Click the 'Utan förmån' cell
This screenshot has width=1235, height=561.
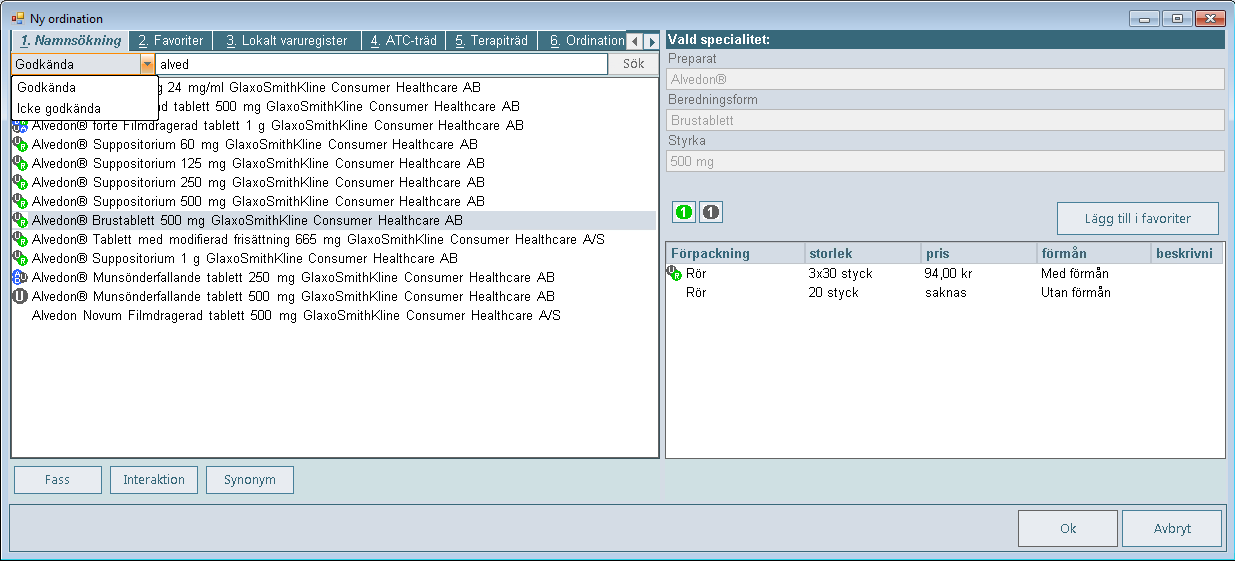[x=1076, y=293]
